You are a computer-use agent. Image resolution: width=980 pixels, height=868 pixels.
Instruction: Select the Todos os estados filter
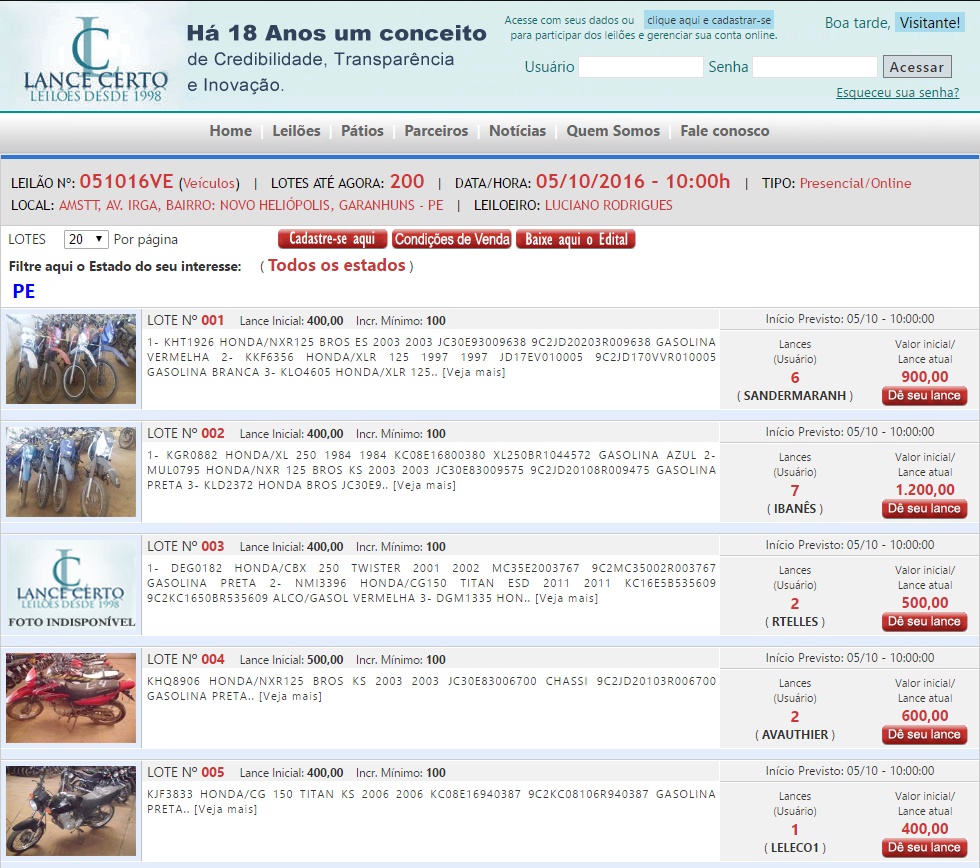tap(337, 266)
